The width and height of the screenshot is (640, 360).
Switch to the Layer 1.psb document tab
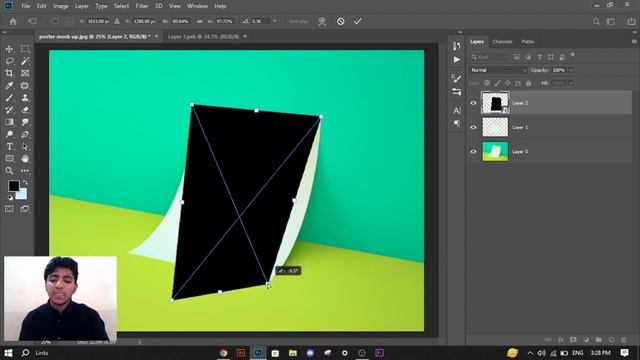tap(203, 36)
